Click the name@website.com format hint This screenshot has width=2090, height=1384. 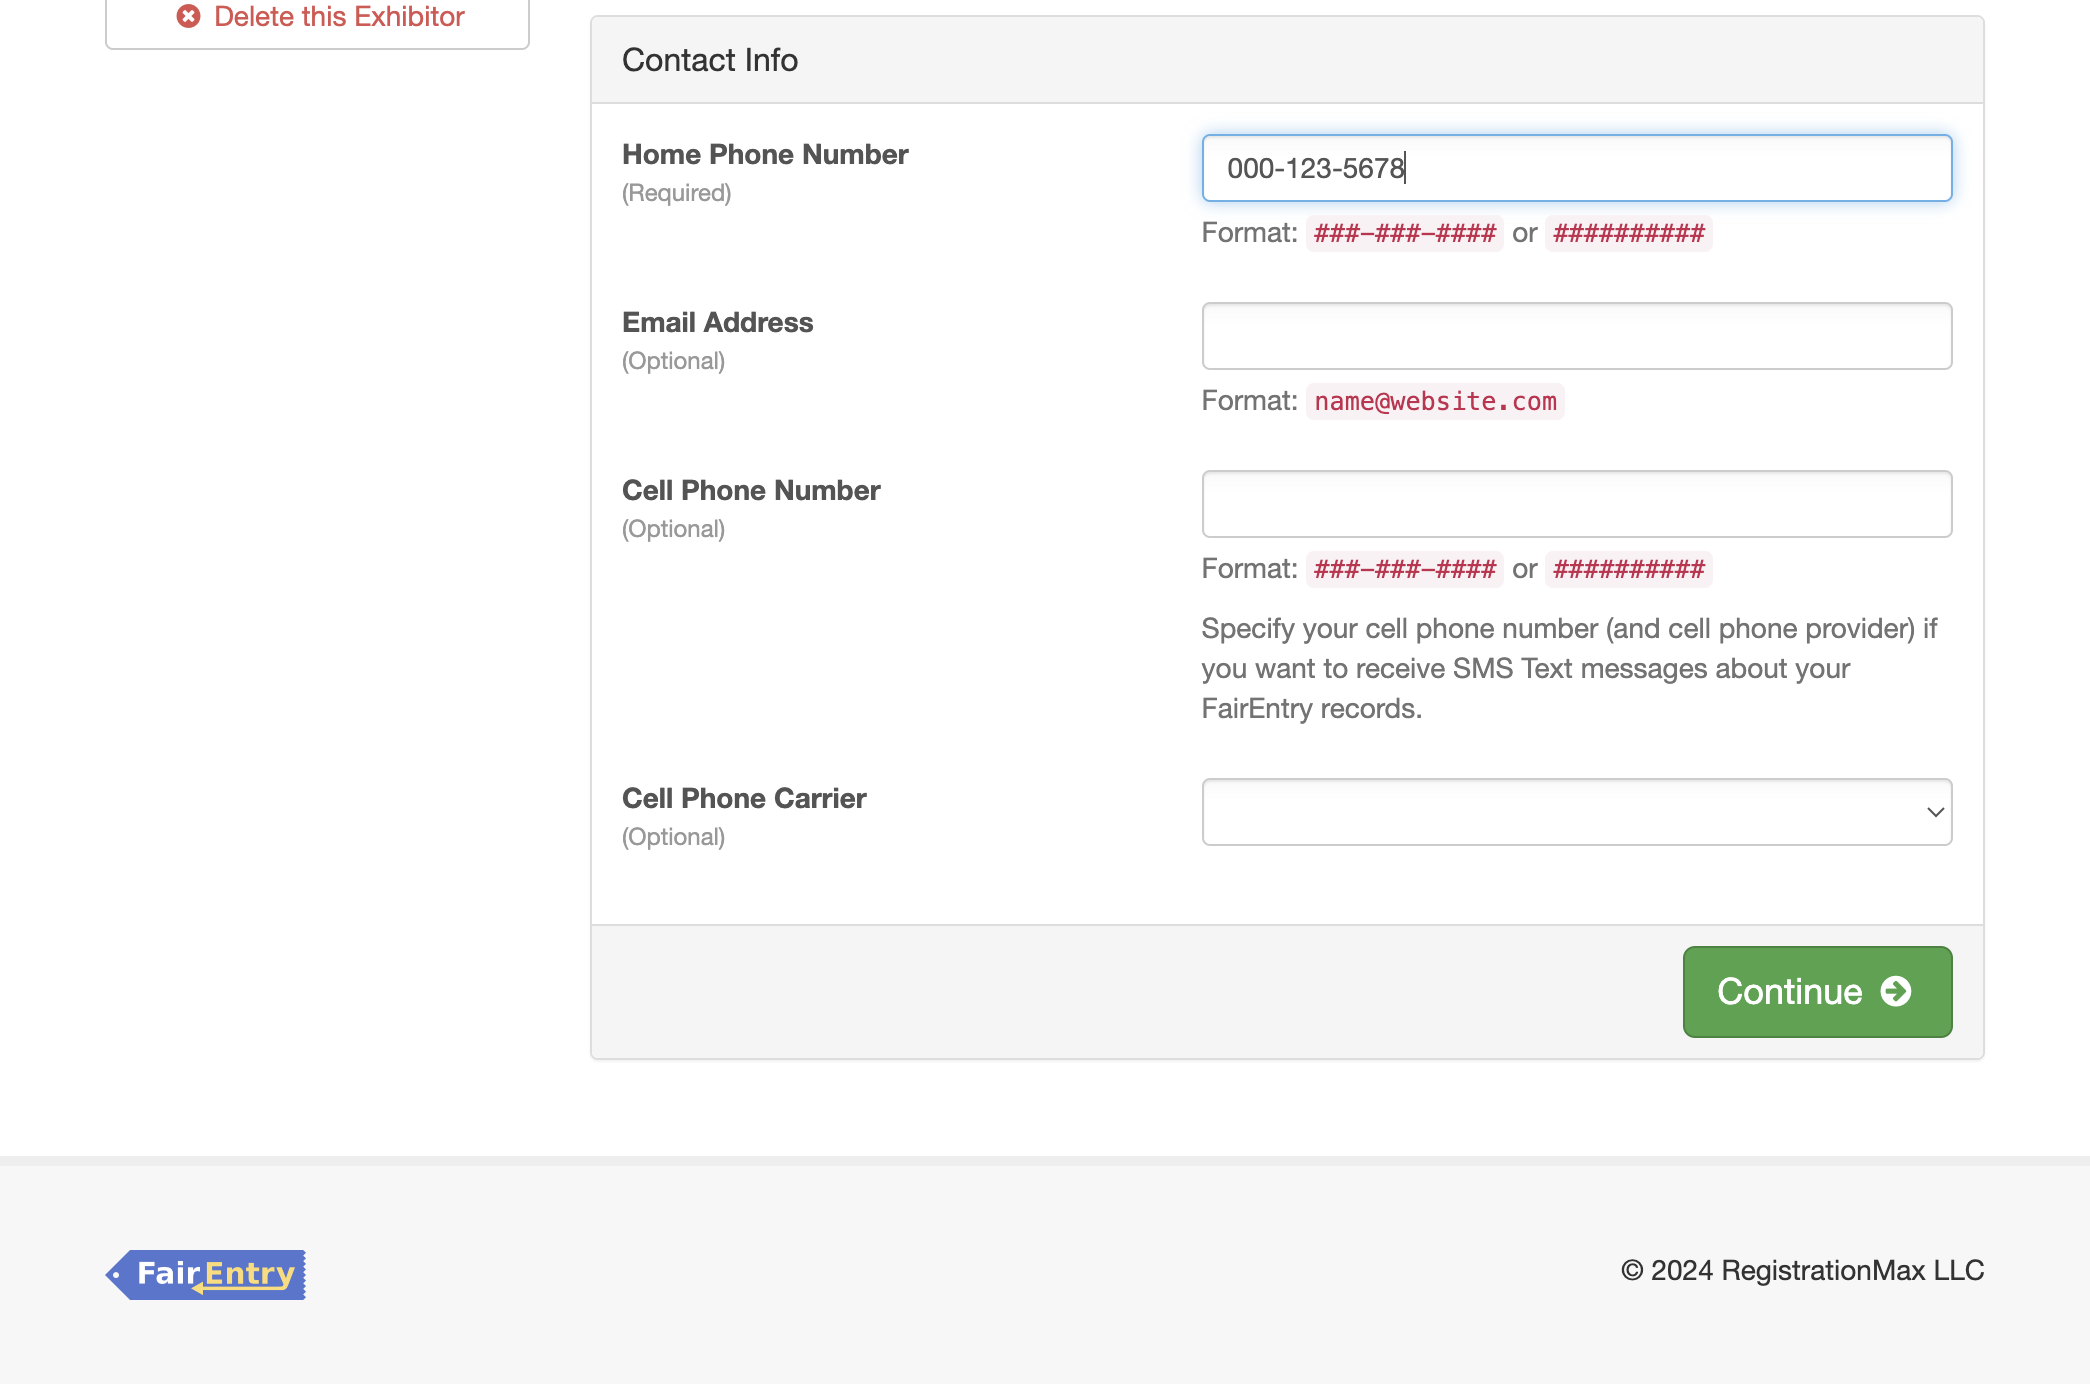(x=1435, y=402)
